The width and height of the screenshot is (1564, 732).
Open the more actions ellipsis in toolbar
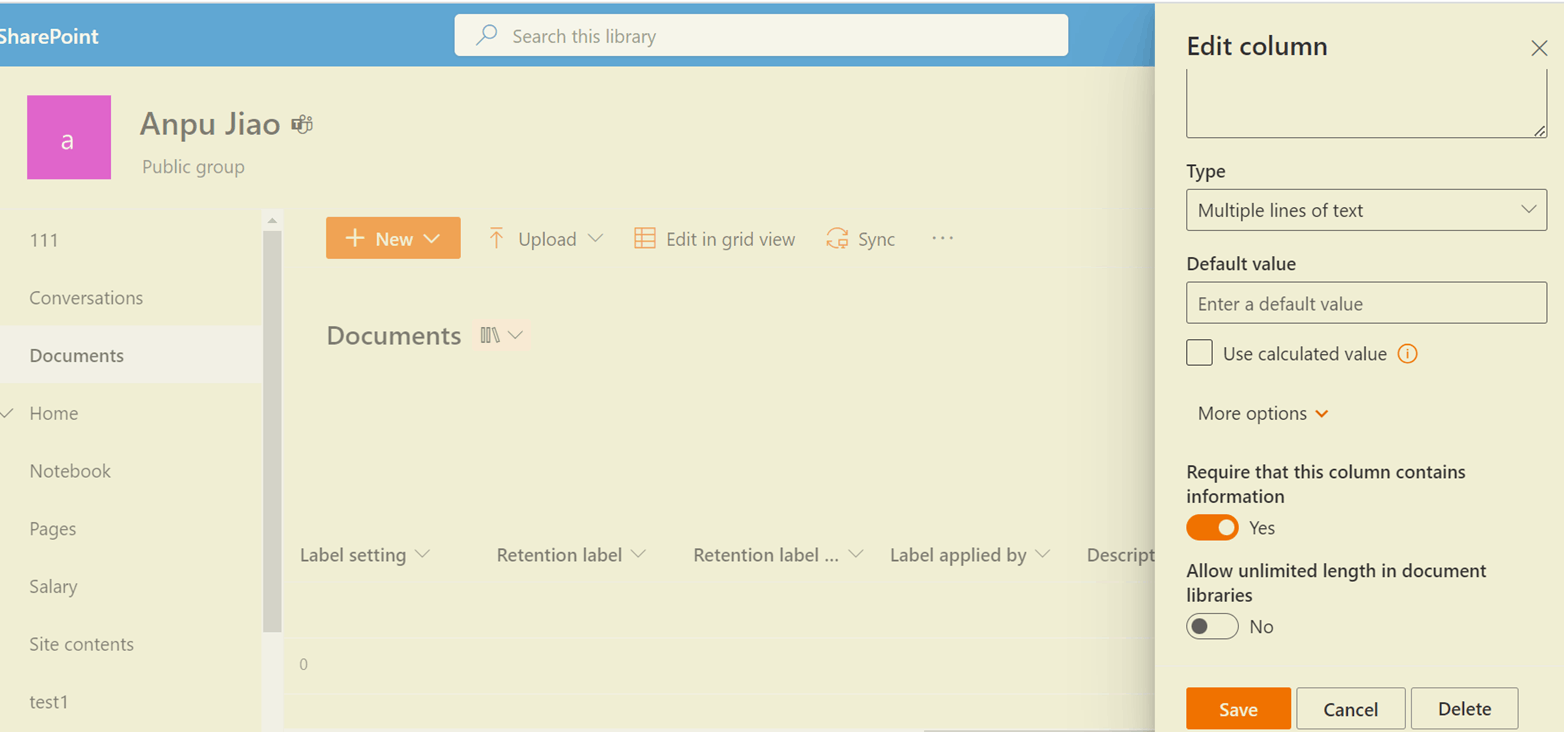(941, 238)
